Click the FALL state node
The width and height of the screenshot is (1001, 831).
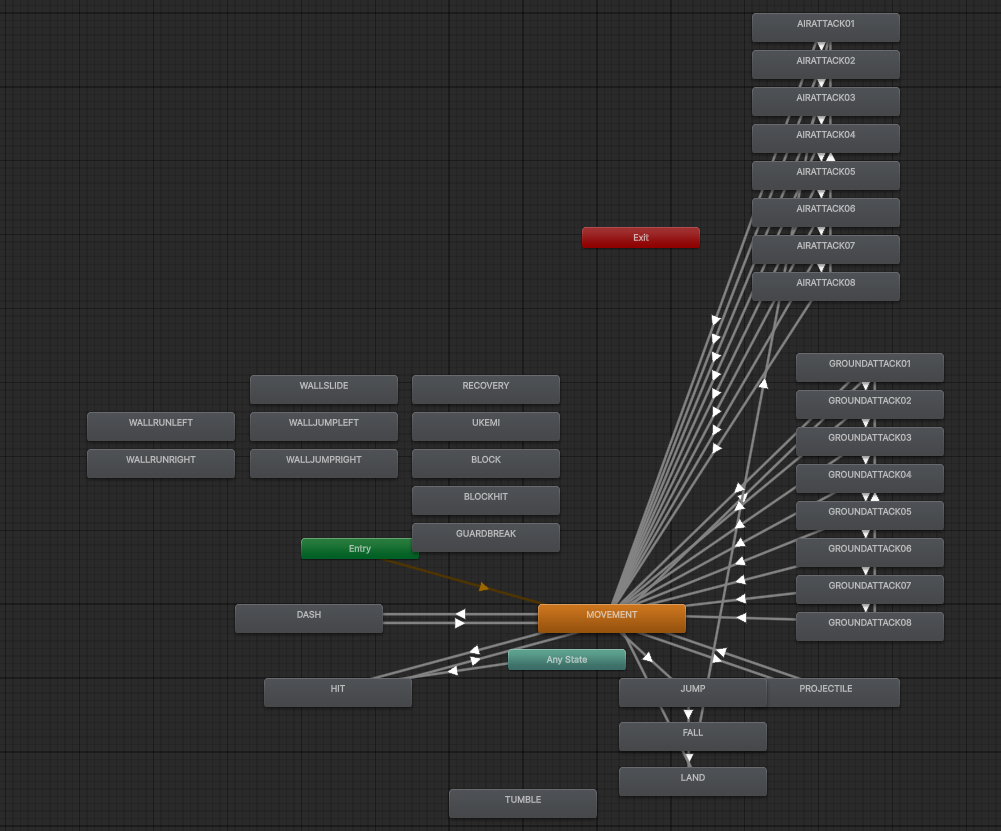[x=692, y=736]
